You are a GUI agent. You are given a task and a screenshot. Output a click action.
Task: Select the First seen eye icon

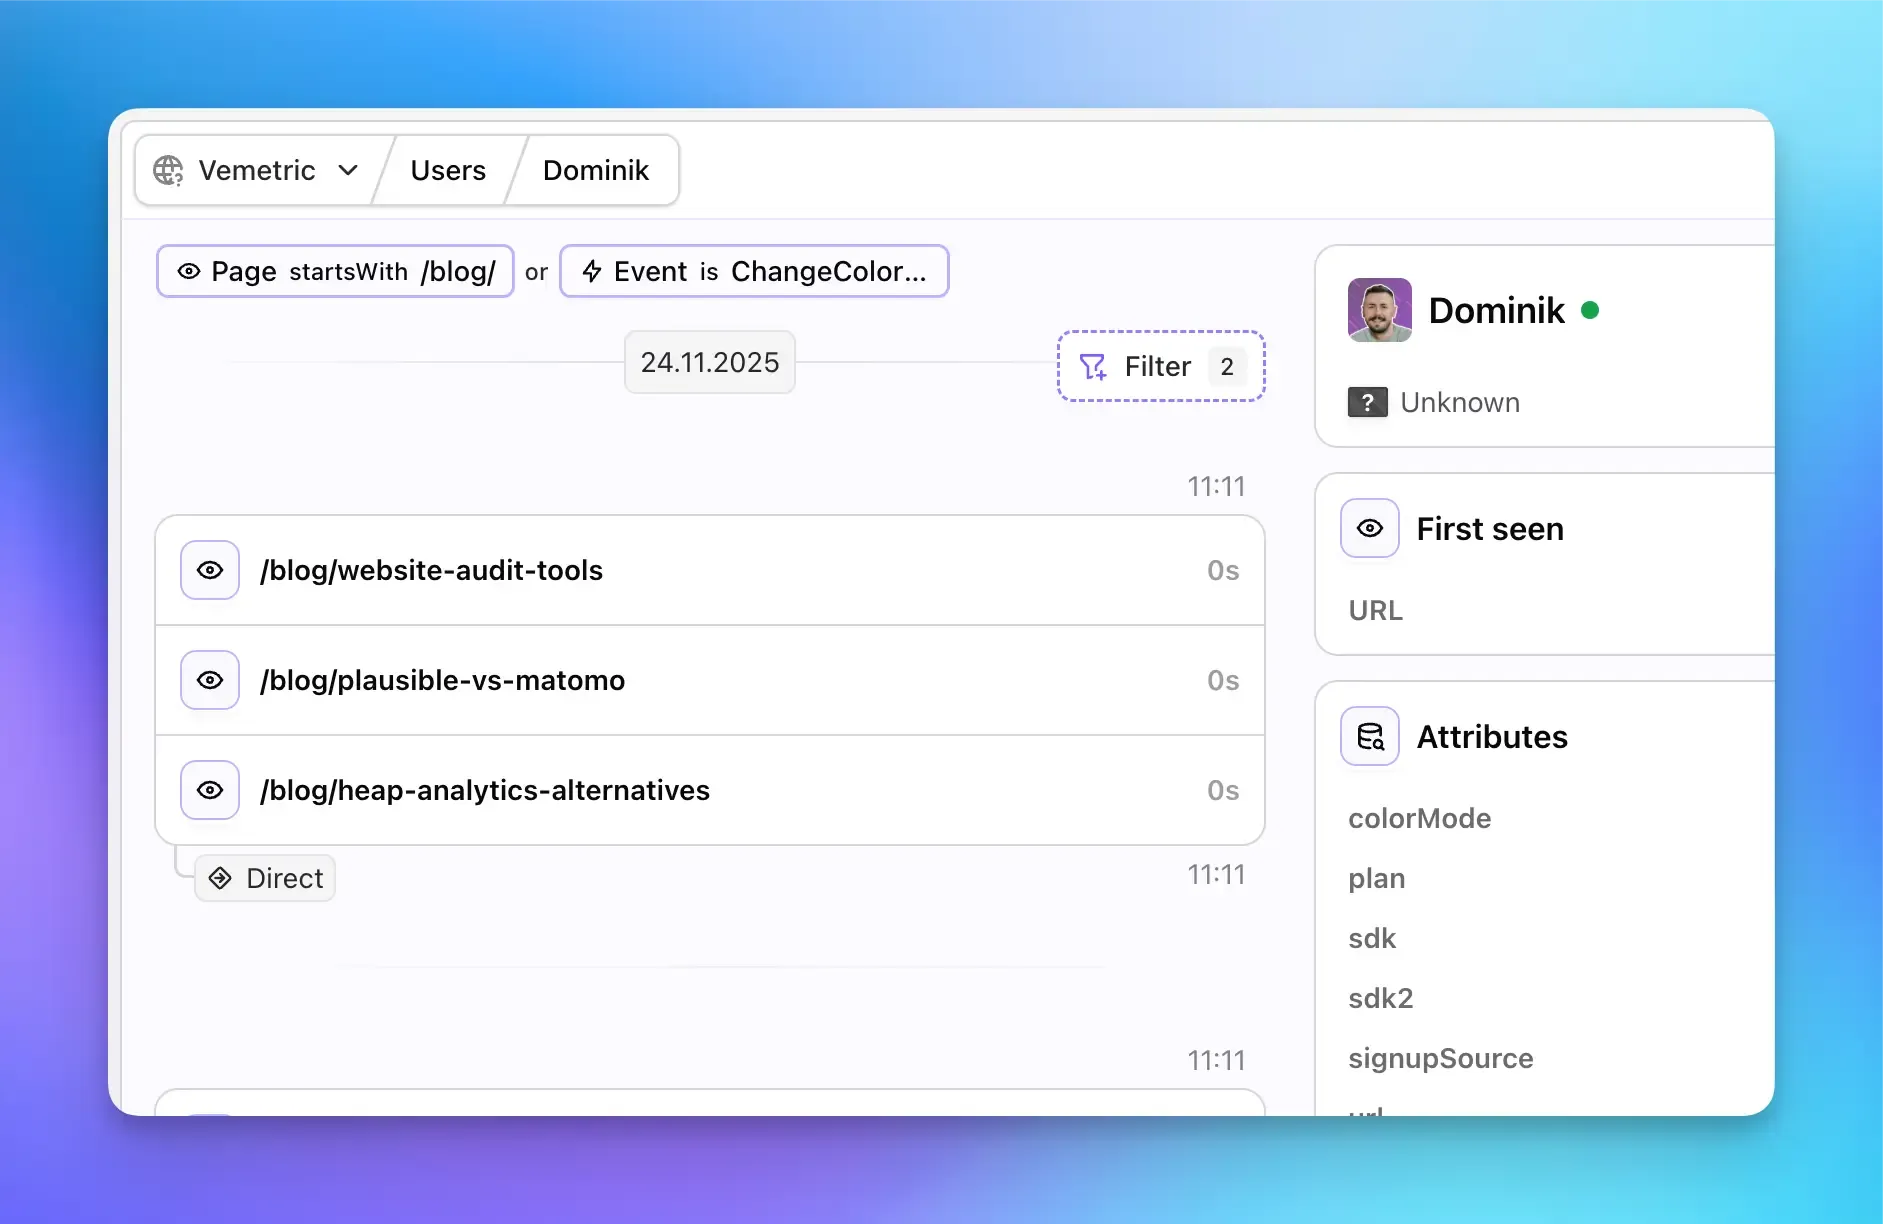tap(1369, 528)
